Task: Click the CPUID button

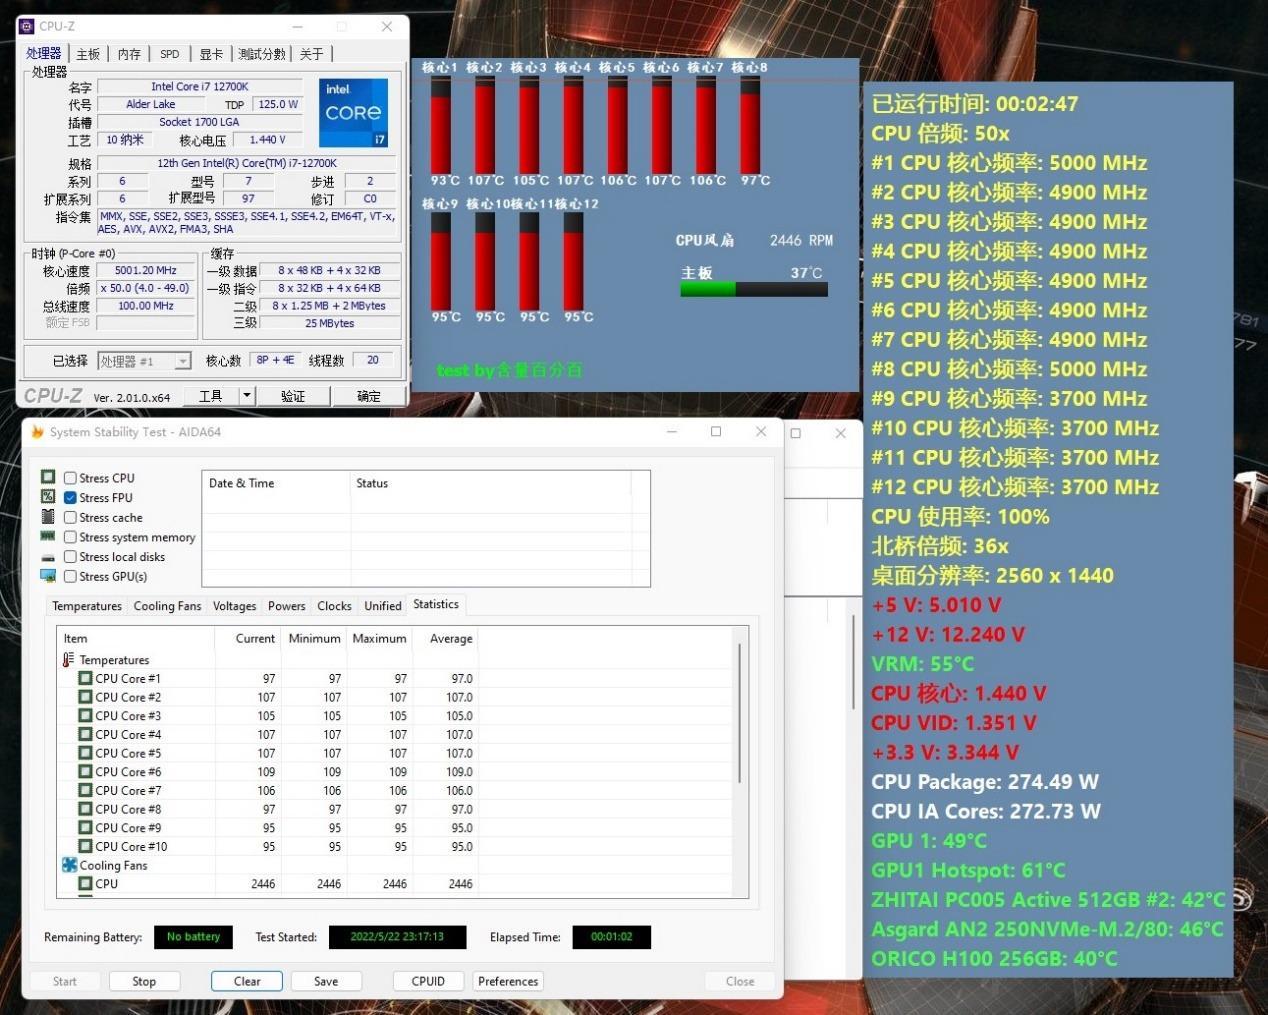Action: point(428,981)
